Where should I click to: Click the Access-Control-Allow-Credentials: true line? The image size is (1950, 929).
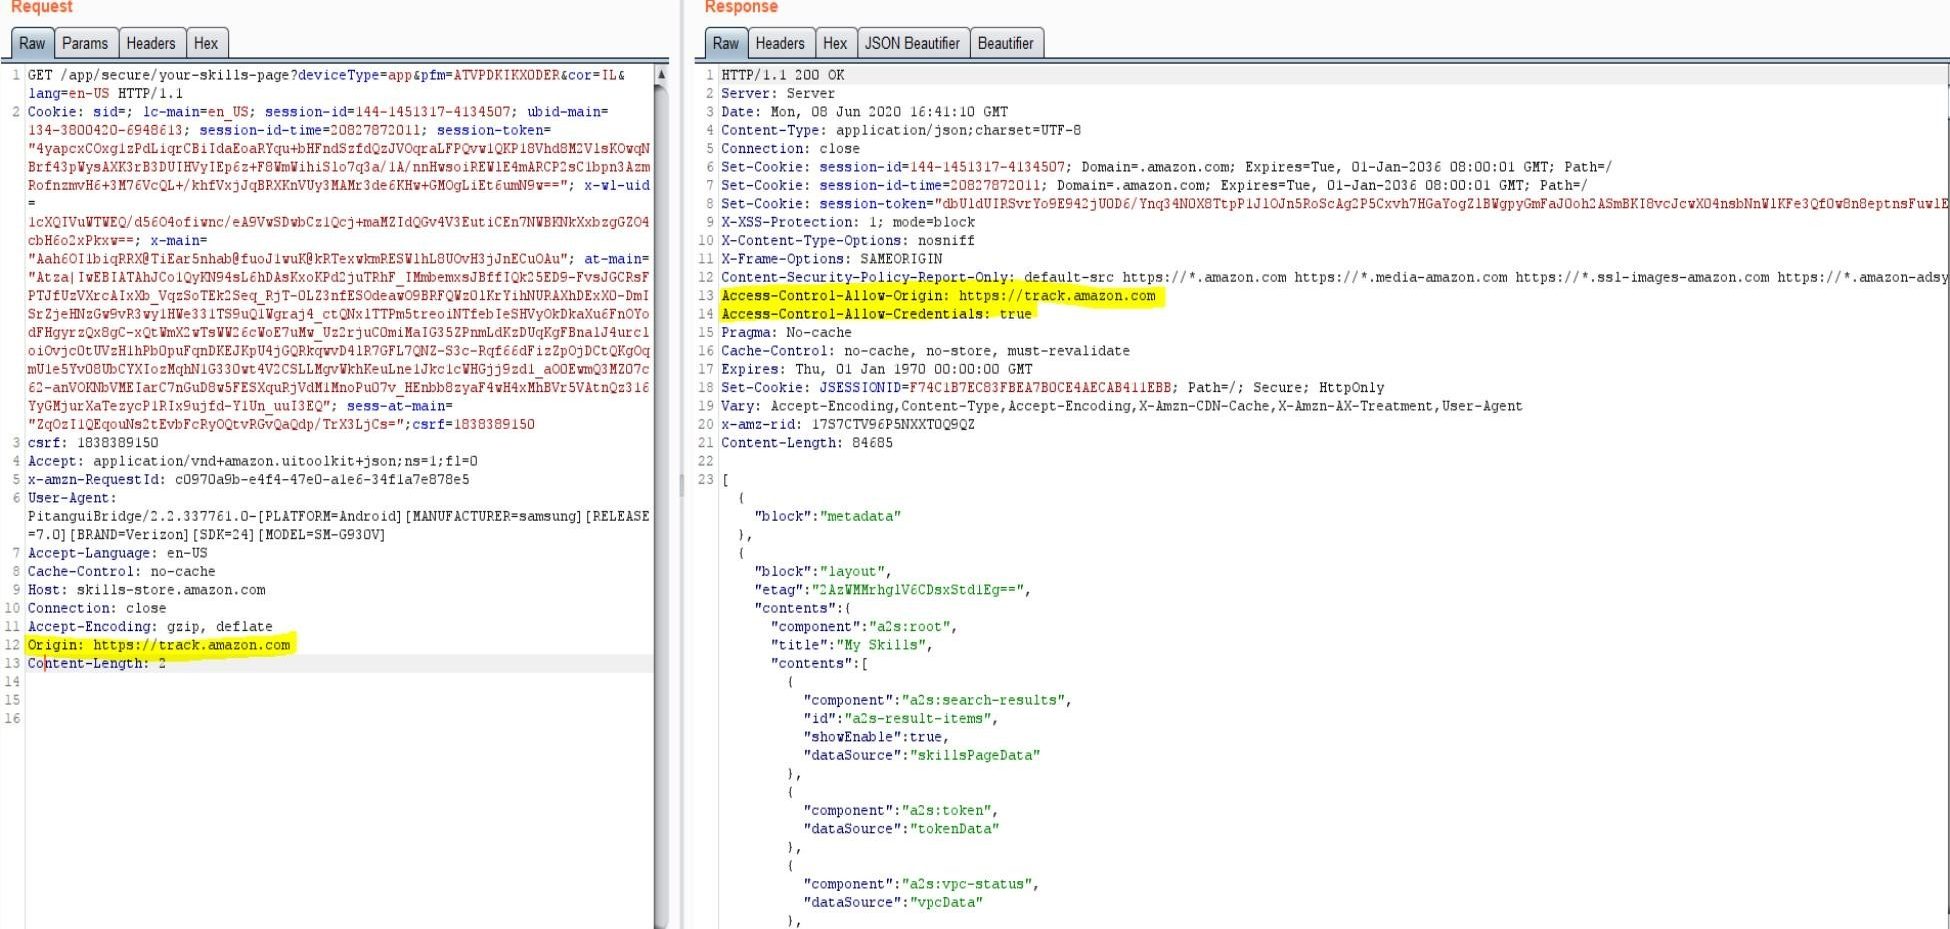coord(876,314)
